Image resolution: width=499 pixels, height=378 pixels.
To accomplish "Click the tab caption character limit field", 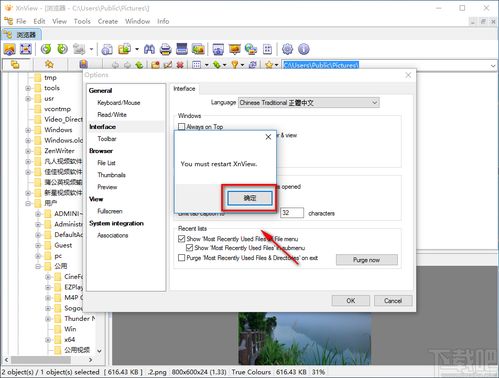I will point(292,213).
